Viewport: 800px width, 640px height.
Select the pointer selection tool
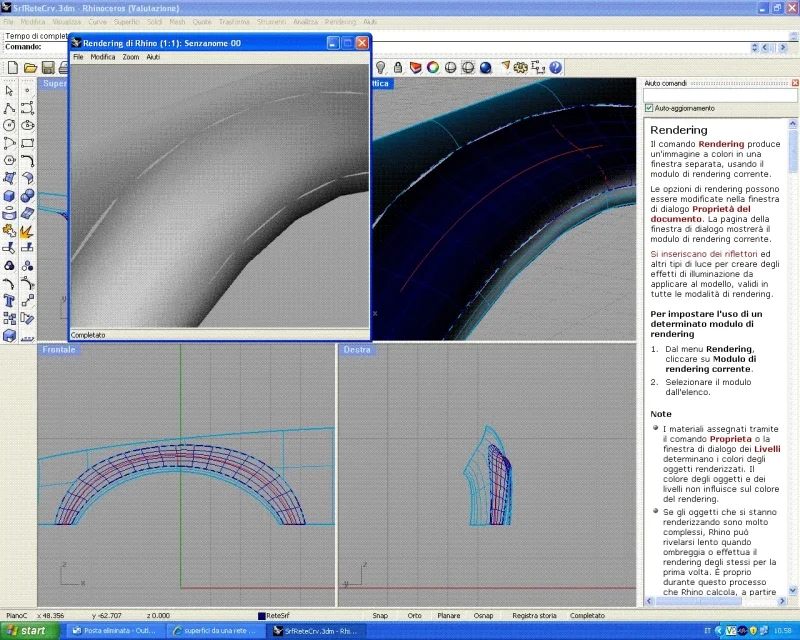tap(9, 91)
